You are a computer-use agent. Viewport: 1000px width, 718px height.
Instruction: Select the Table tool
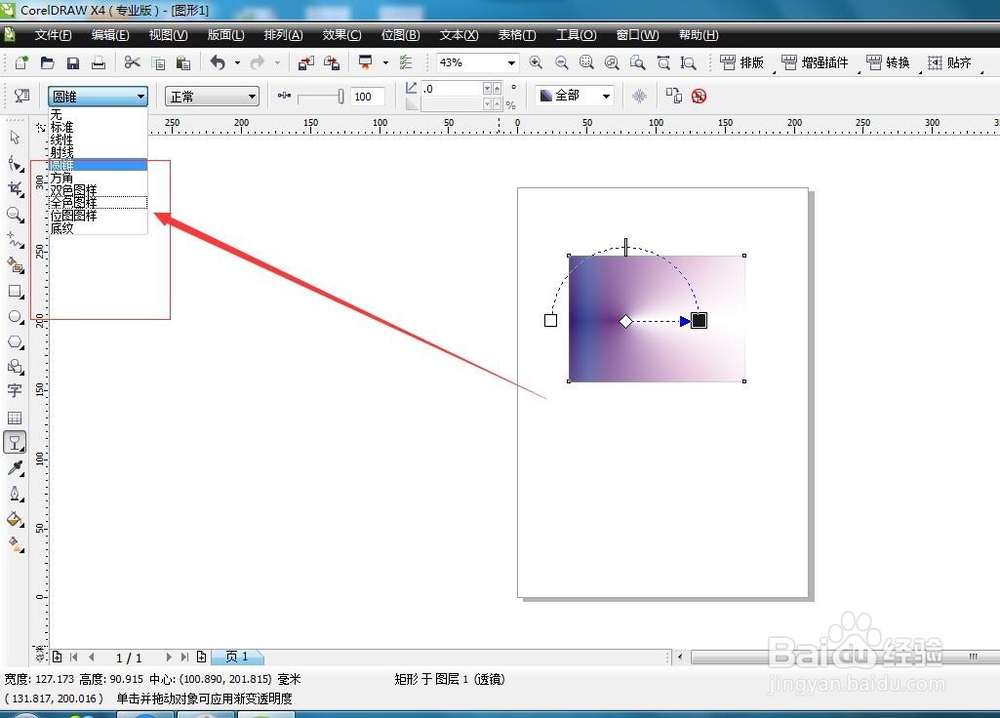click(x=15, y=418)
